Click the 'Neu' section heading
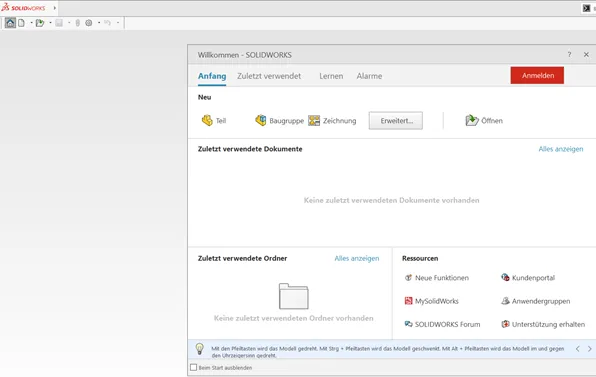This screenshot has height=377, width=596. tap(204, 97)
